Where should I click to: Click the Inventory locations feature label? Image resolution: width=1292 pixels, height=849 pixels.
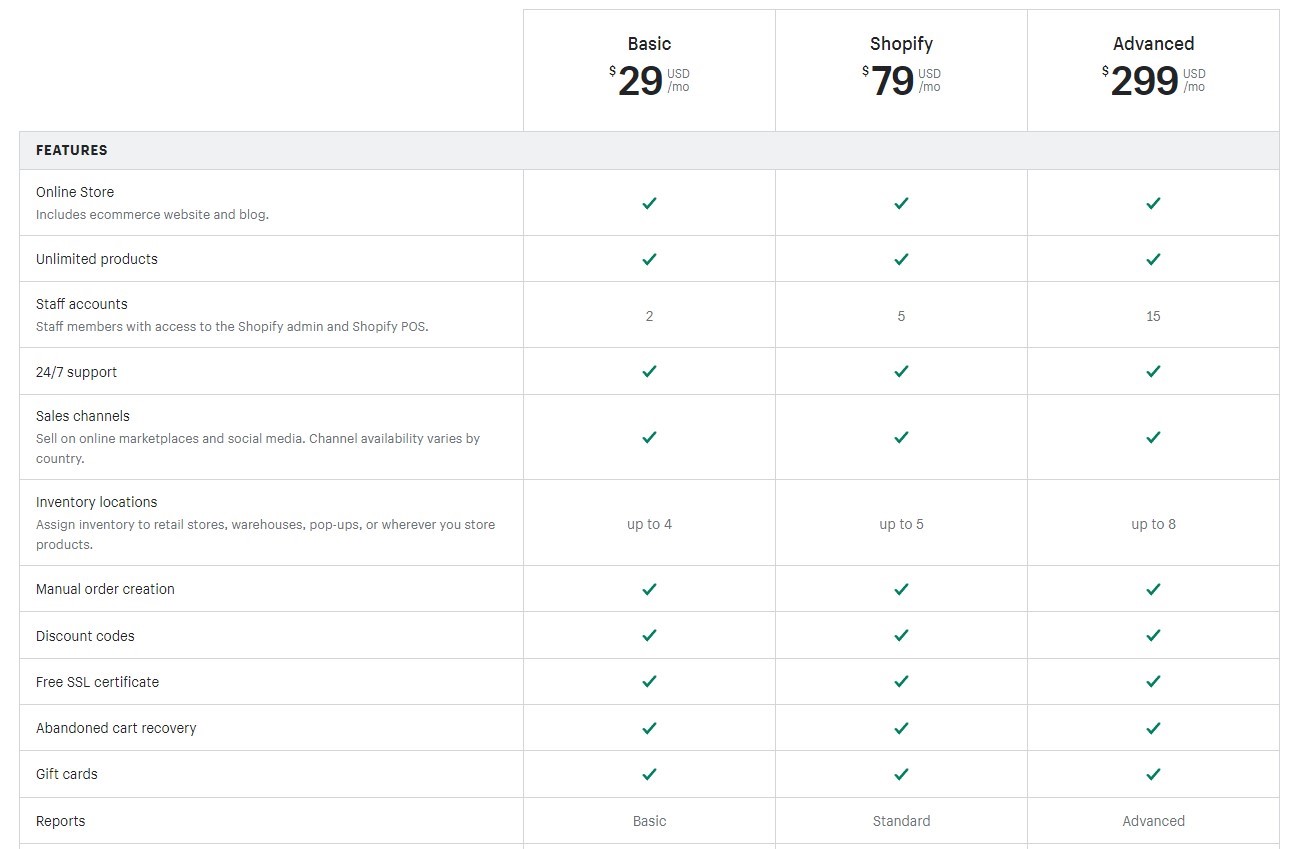(x=97, y=502)
